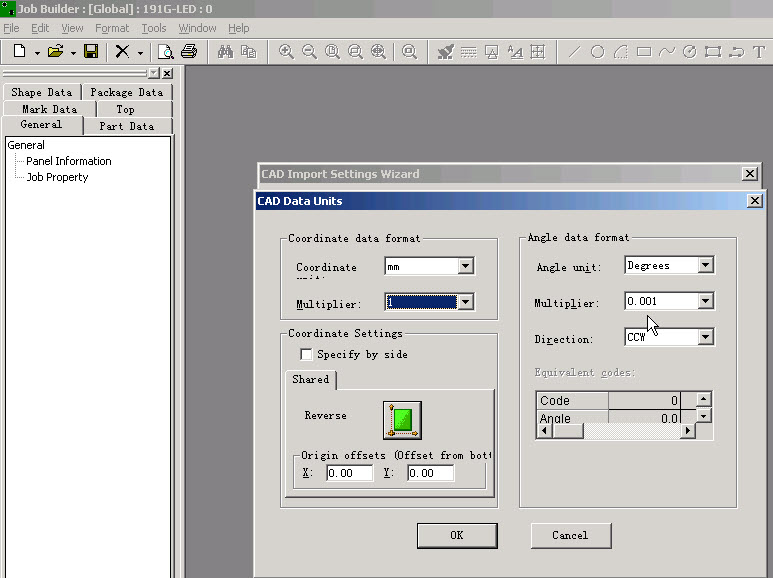This screenshot has width=773, height=578.
Task: Open the Format menu
Action: click(x=112, y=28)
